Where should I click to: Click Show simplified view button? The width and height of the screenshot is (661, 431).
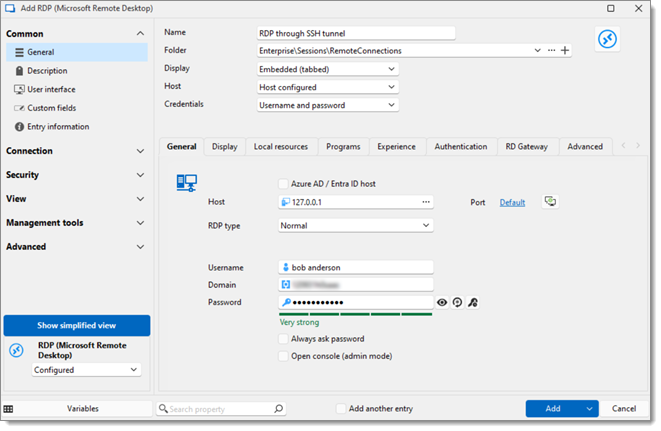click(x=77, y=326)
